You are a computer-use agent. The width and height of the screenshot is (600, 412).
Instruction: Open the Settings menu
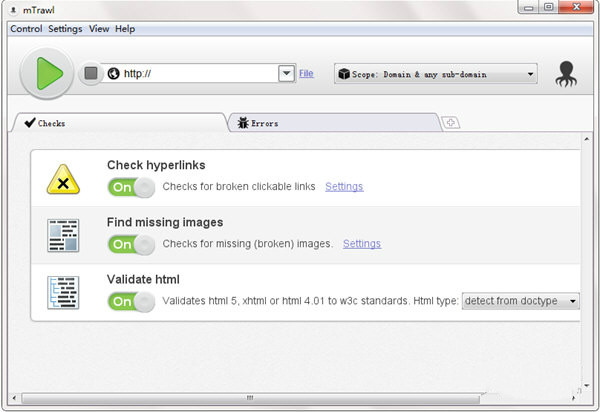[x=65, y=29]
